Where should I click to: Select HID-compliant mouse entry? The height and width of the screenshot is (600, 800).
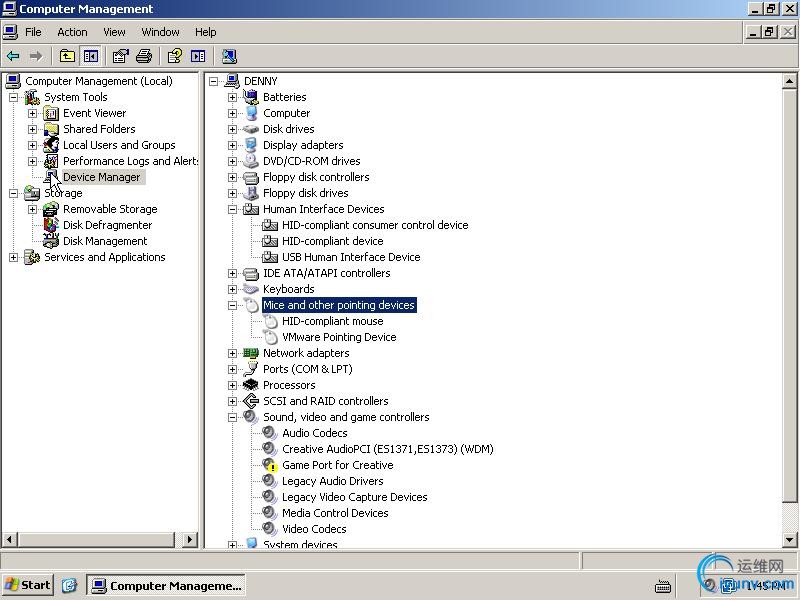coord(333,321)
